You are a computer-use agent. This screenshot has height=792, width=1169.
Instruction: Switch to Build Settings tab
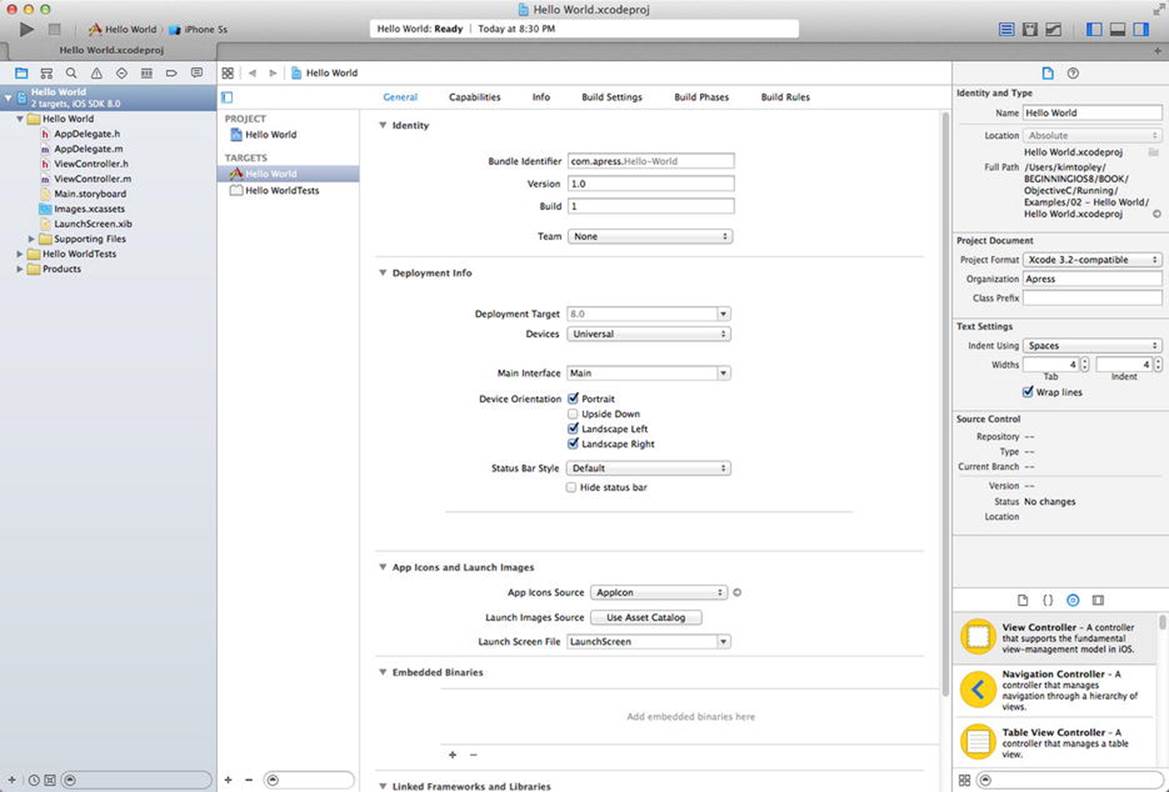(x=612, y=97)
